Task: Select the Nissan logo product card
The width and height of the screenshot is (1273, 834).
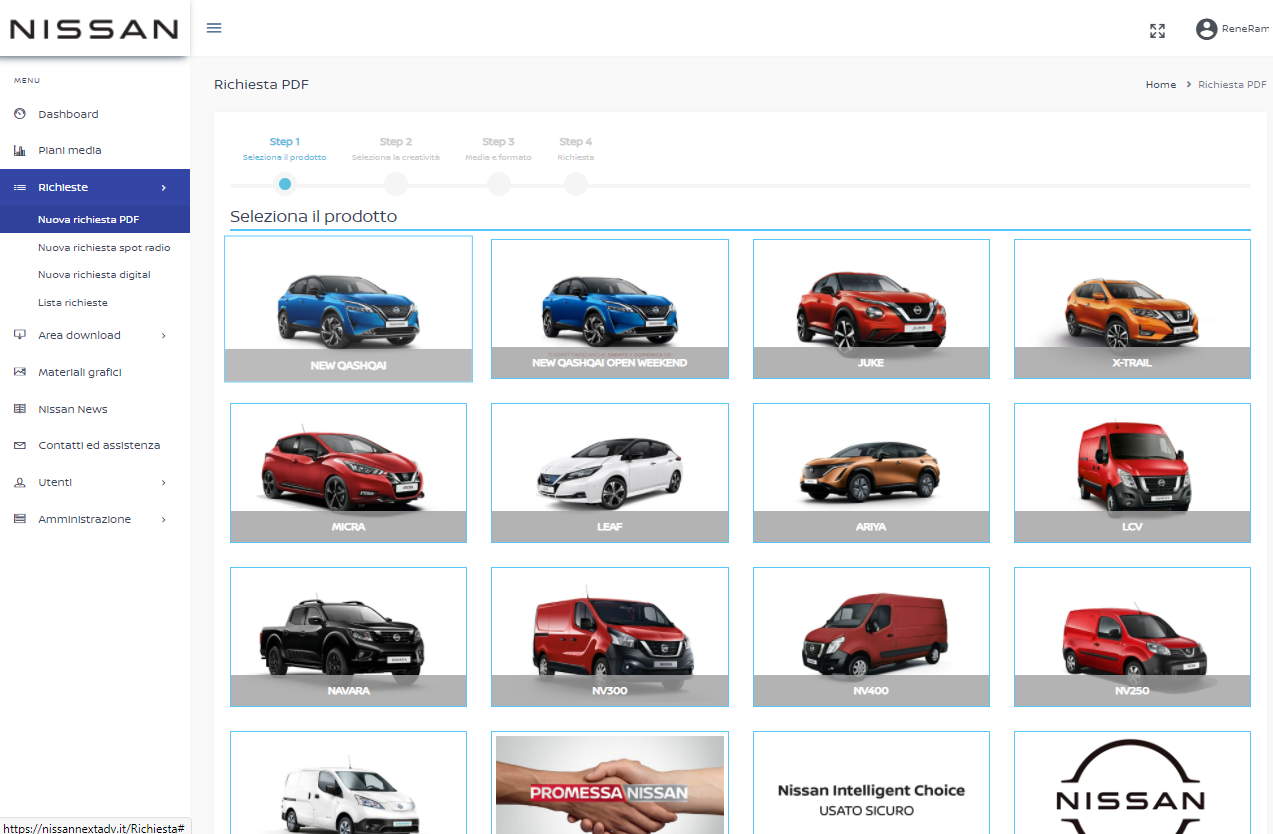Action: tap(1132, 783)
